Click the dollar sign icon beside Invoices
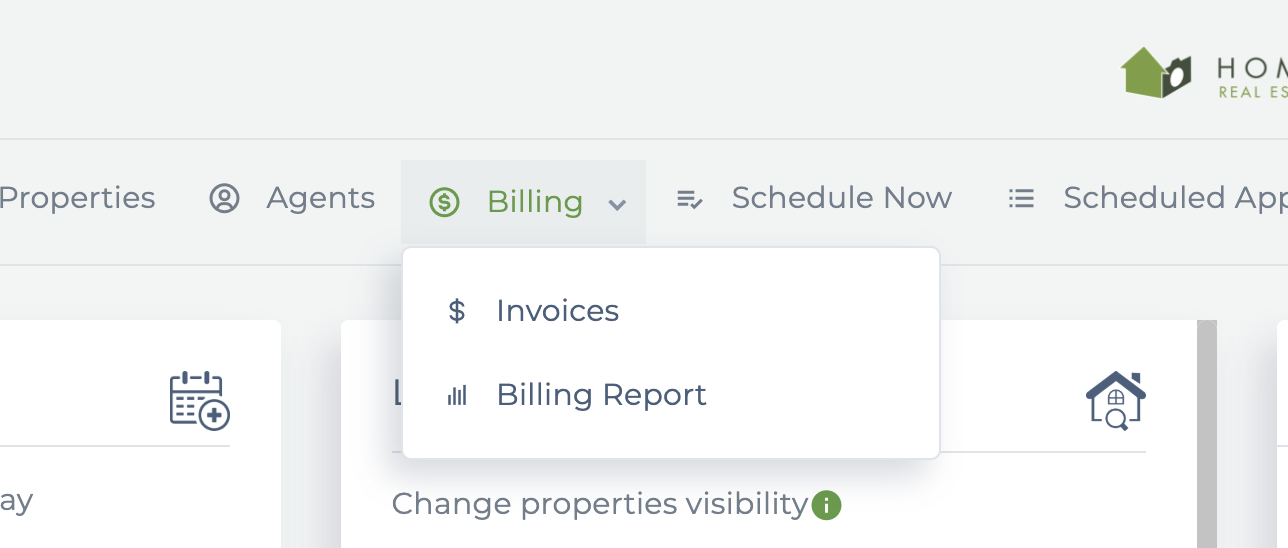The height and width of the screenshot is (548, 1288). [x=457, y=311]
